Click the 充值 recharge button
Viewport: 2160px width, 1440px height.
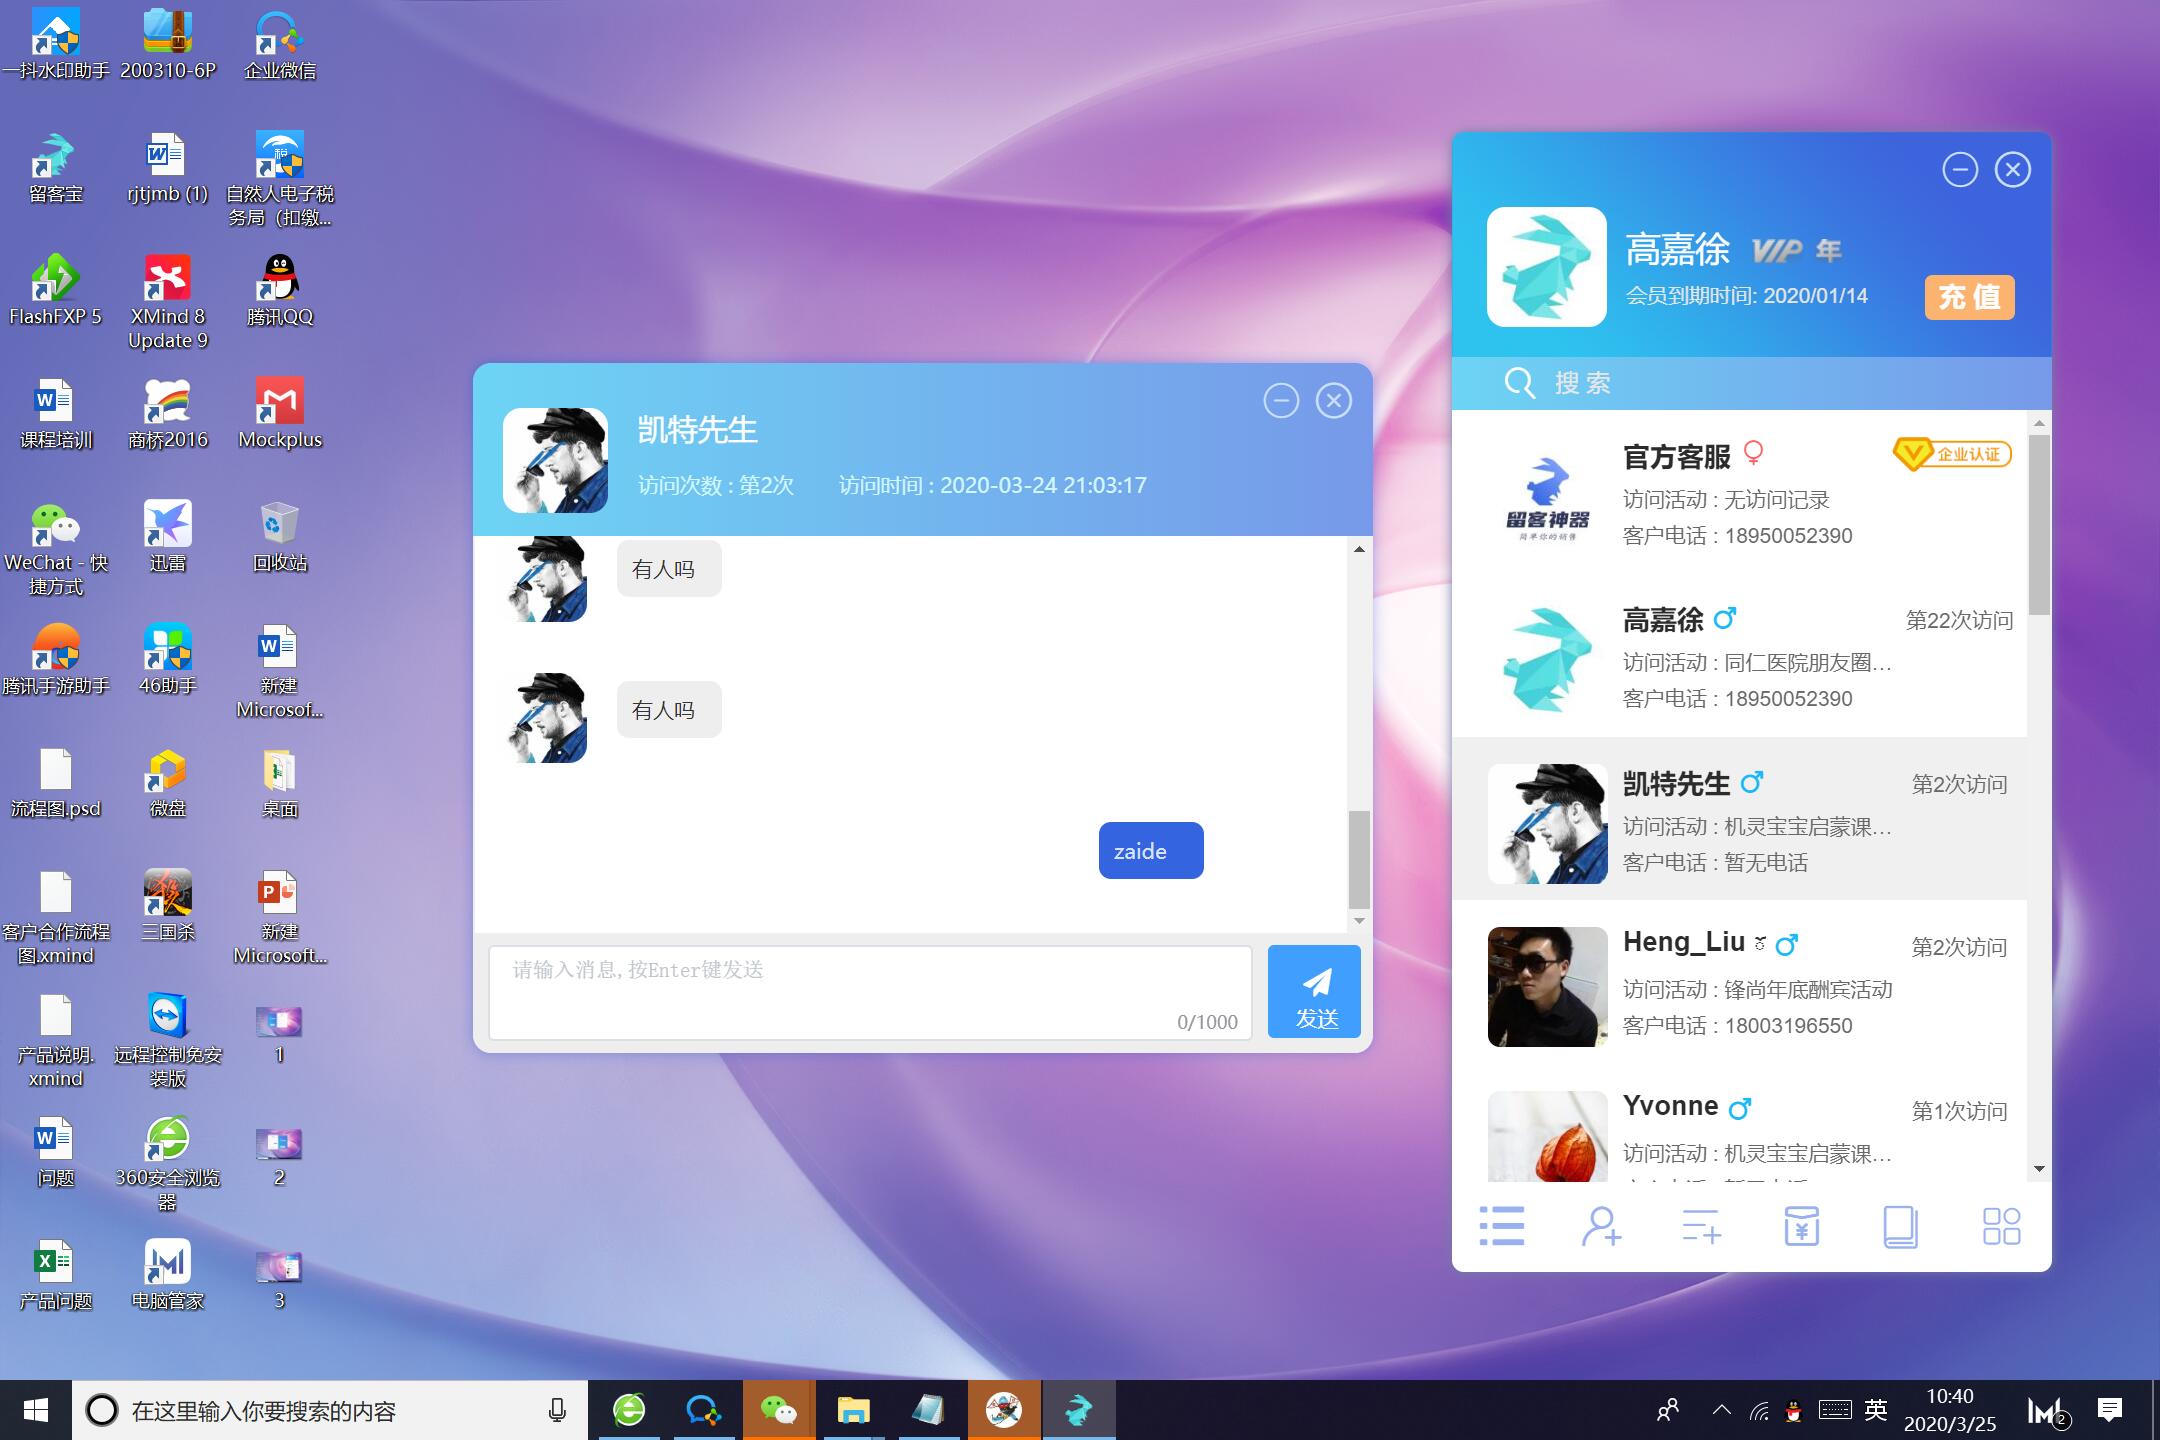click(x=1969, y=297)
